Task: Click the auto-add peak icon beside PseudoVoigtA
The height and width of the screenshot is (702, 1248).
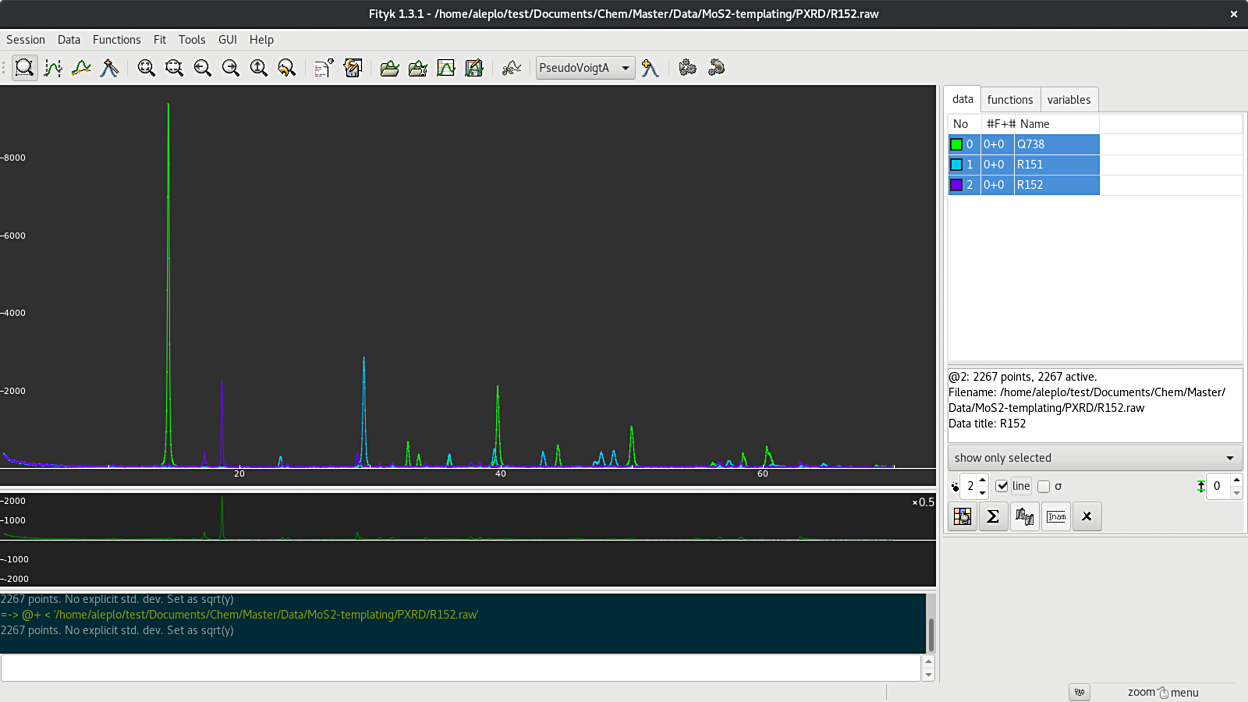Action: click(x=651, y=68)
